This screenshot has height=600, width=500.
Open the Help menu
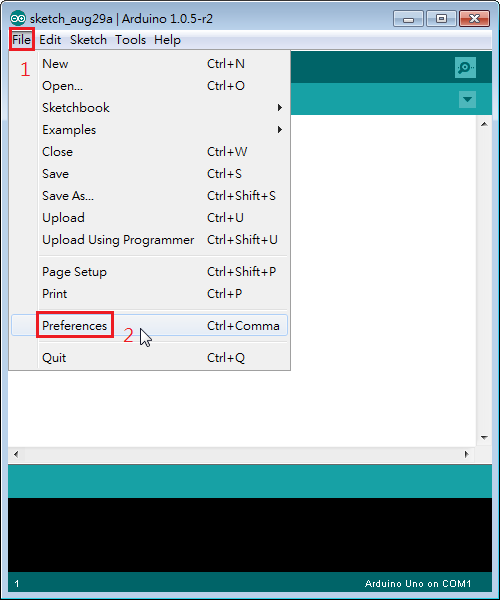(x=167, y=40)
